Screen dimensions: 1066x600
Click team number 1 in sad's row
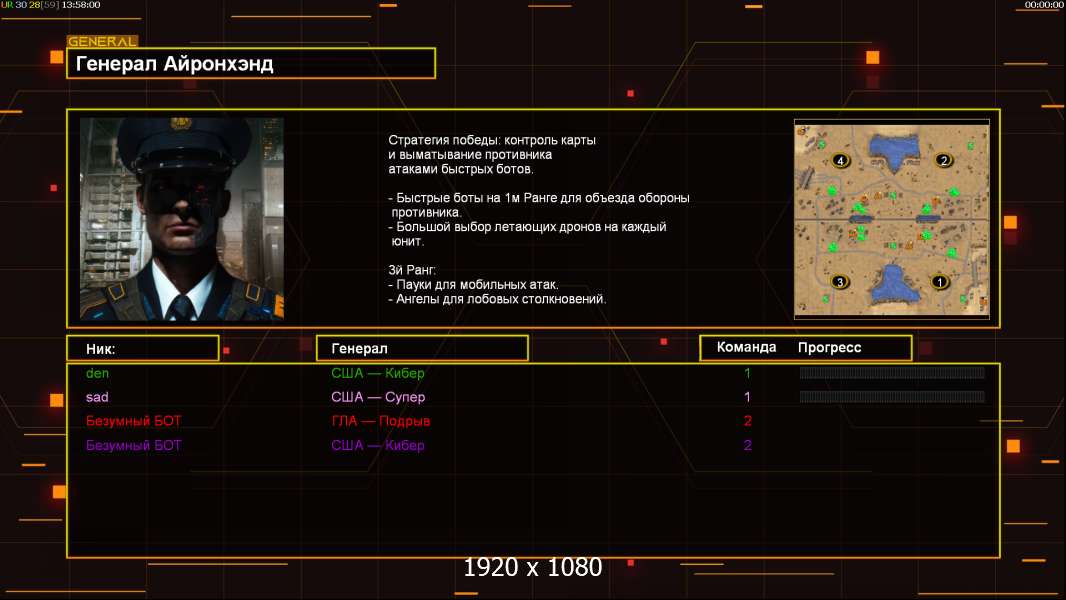[x=747, y=397]
